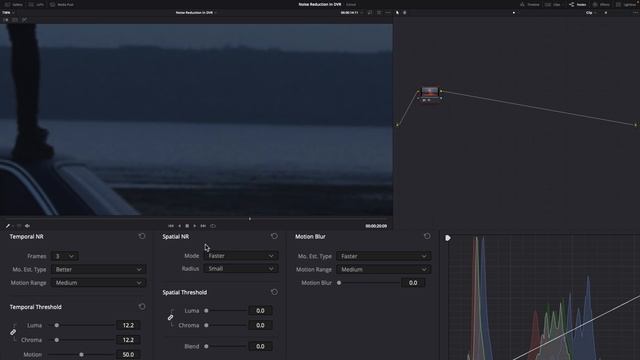Click the Motion Blur slider handle
Viewport: 640px width, 360px height.
pyautogui.click(x=339, y=283)
